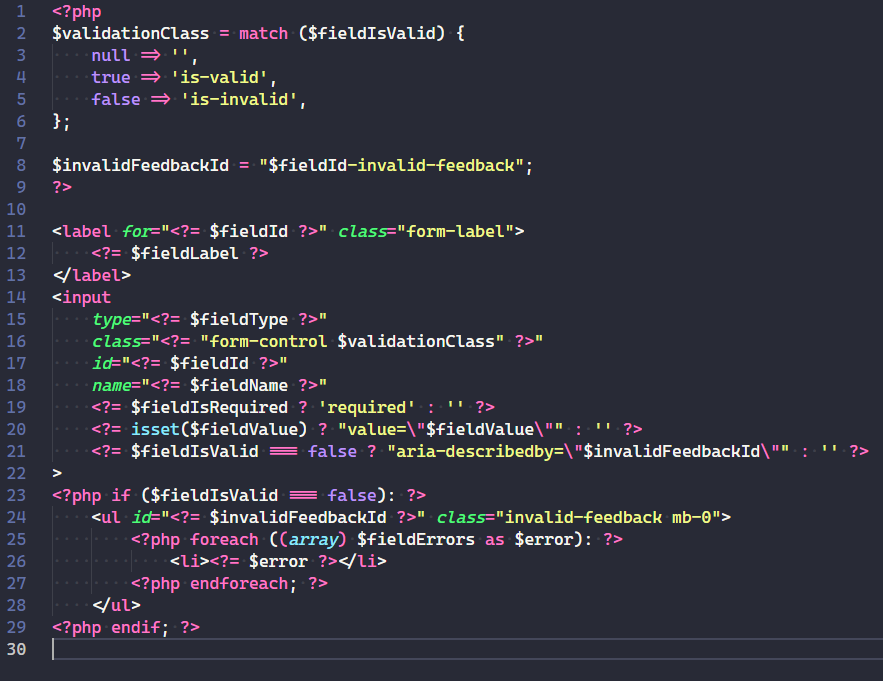
Task: Place cursor on empty line 30
Action: [467, 649]
